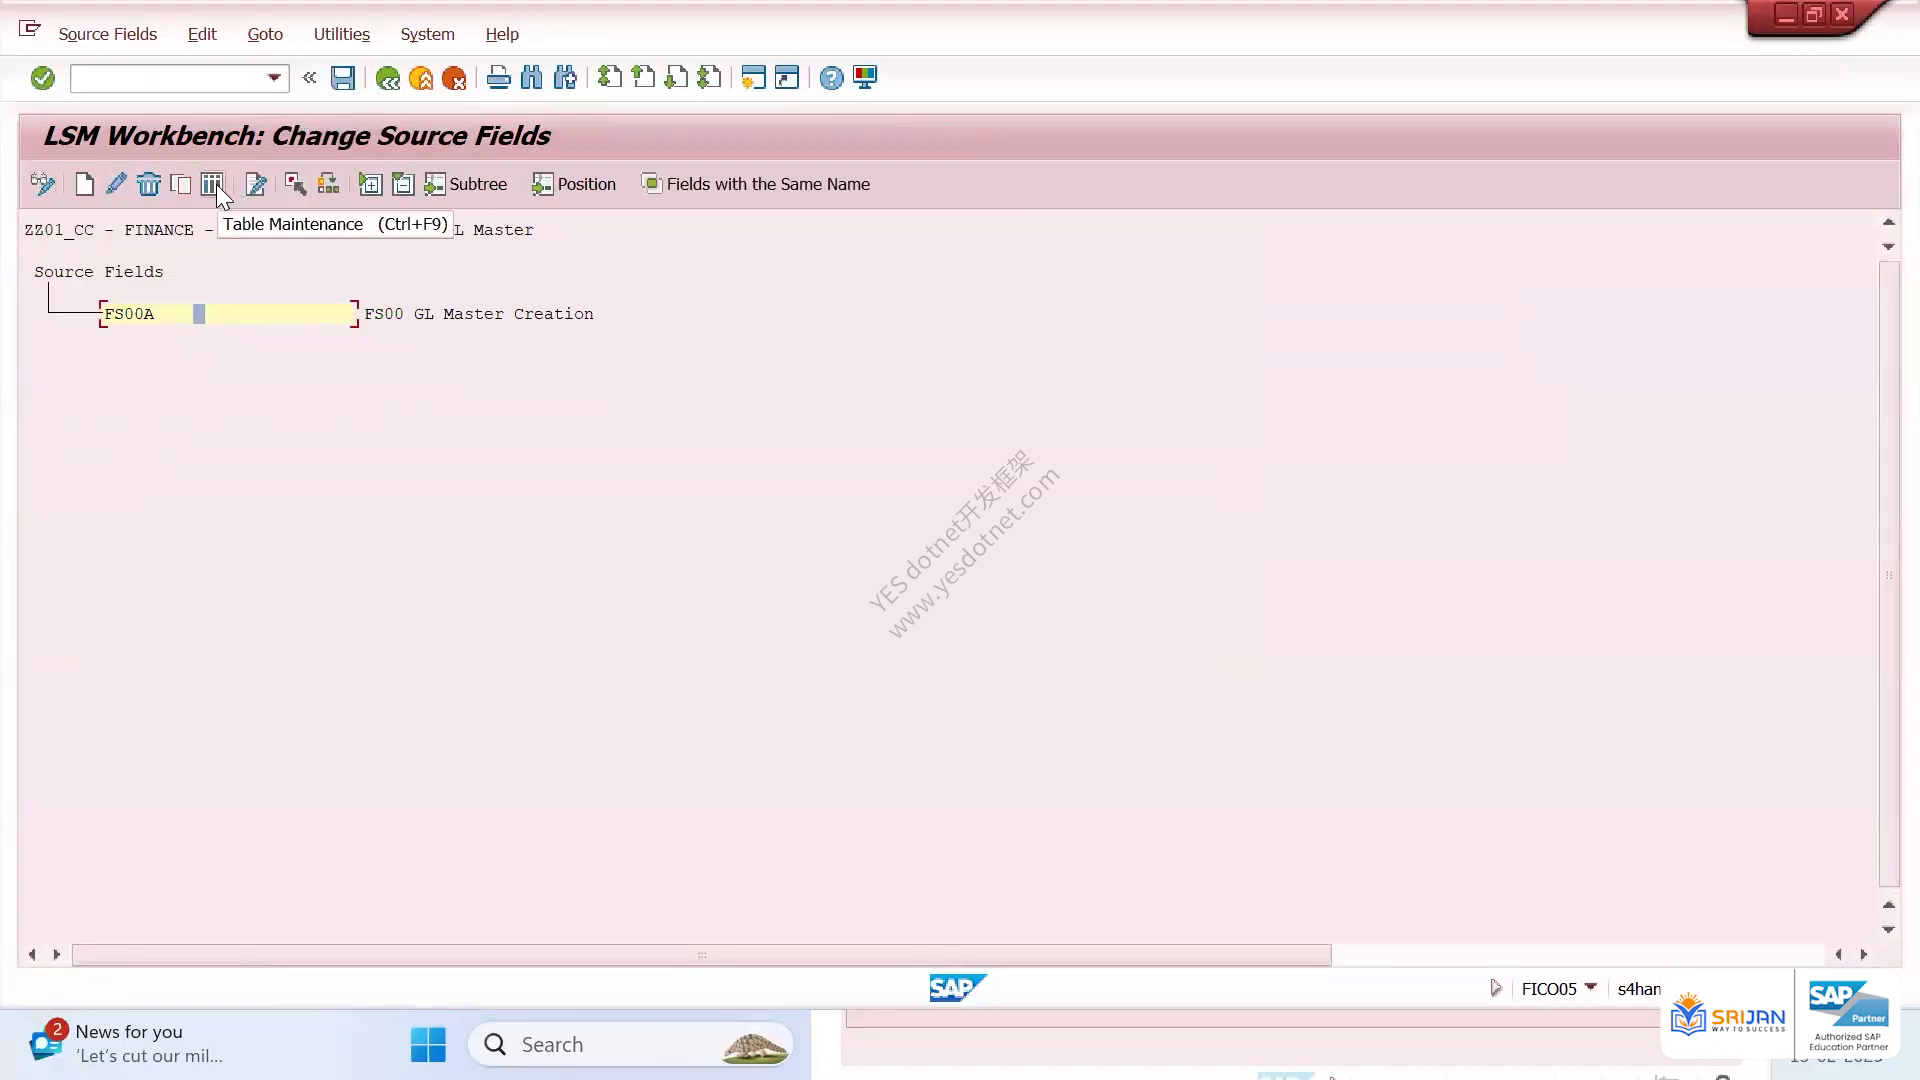Go to Next Page icon
Image resolution: width=1920 pixels, height=1080 pixels.
coord(676,78)
